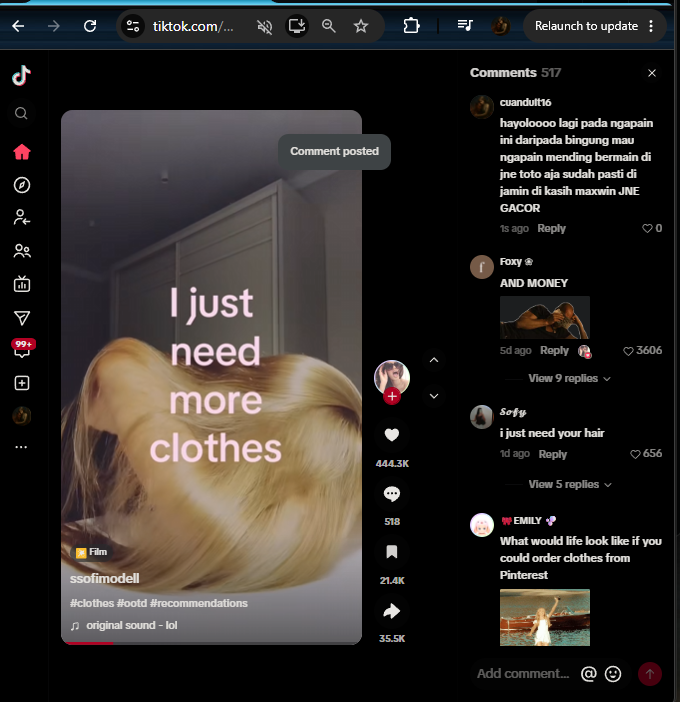The height and width of the screenshot is (702, 680).
Task: Open the TikTok logo home link
Action: click(x=21, y=75)
